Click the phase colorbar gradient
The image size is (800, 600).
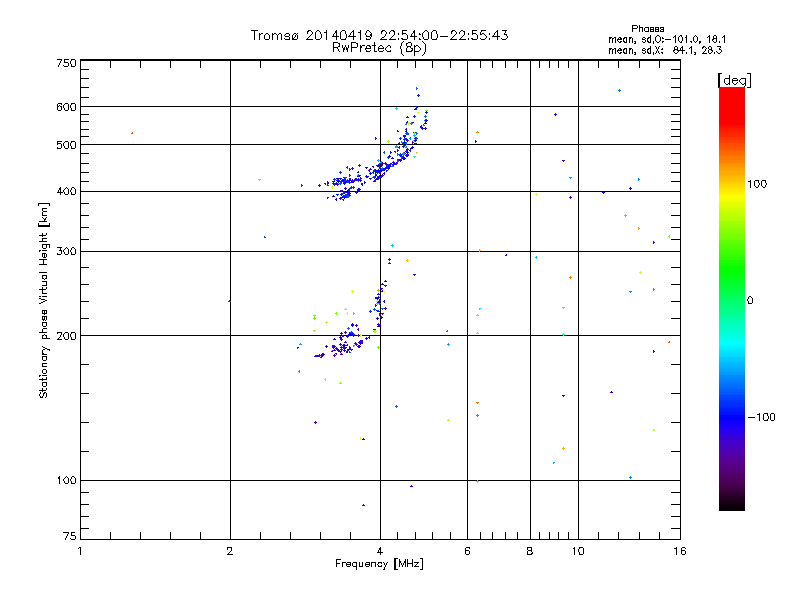click(732, 298)
